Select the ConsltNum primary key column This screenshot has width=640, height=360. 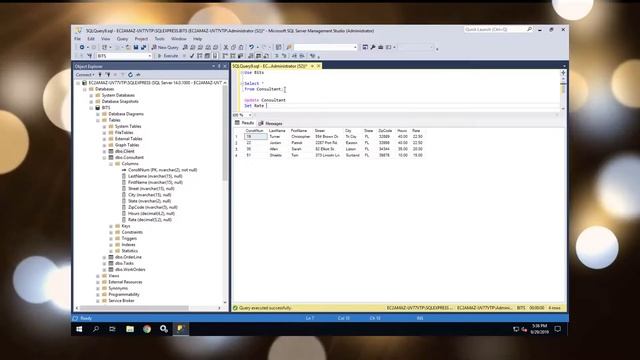[x=162, y=170]
